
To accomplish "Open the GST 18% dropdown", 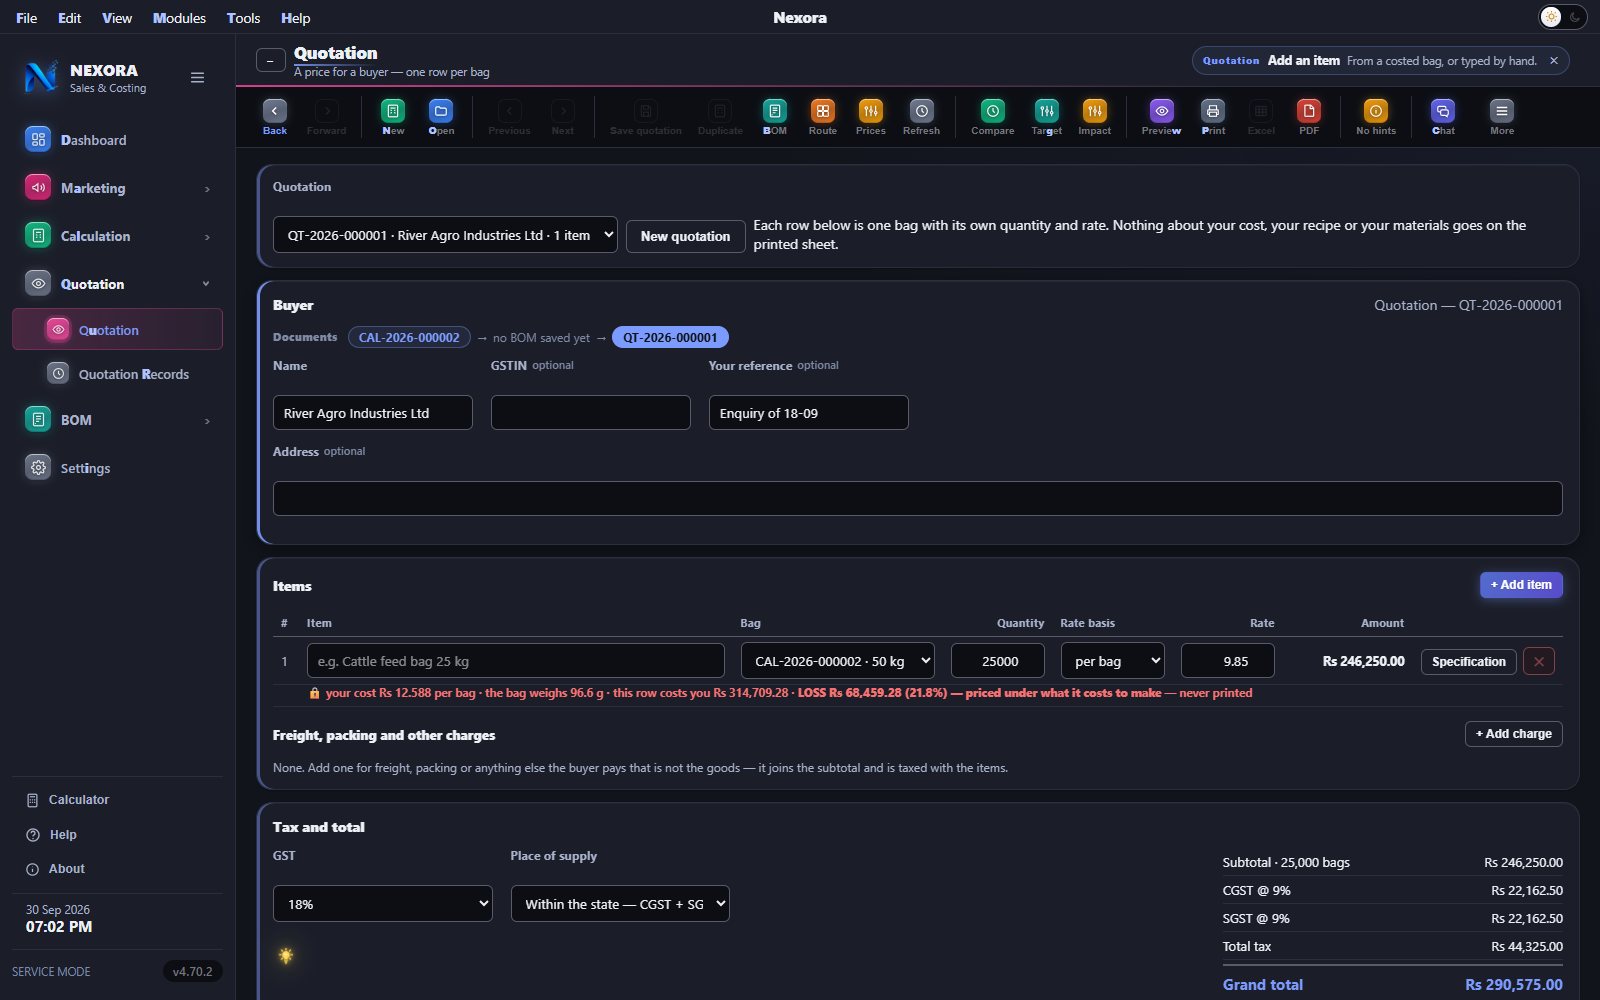I will (x=383, y=904).
